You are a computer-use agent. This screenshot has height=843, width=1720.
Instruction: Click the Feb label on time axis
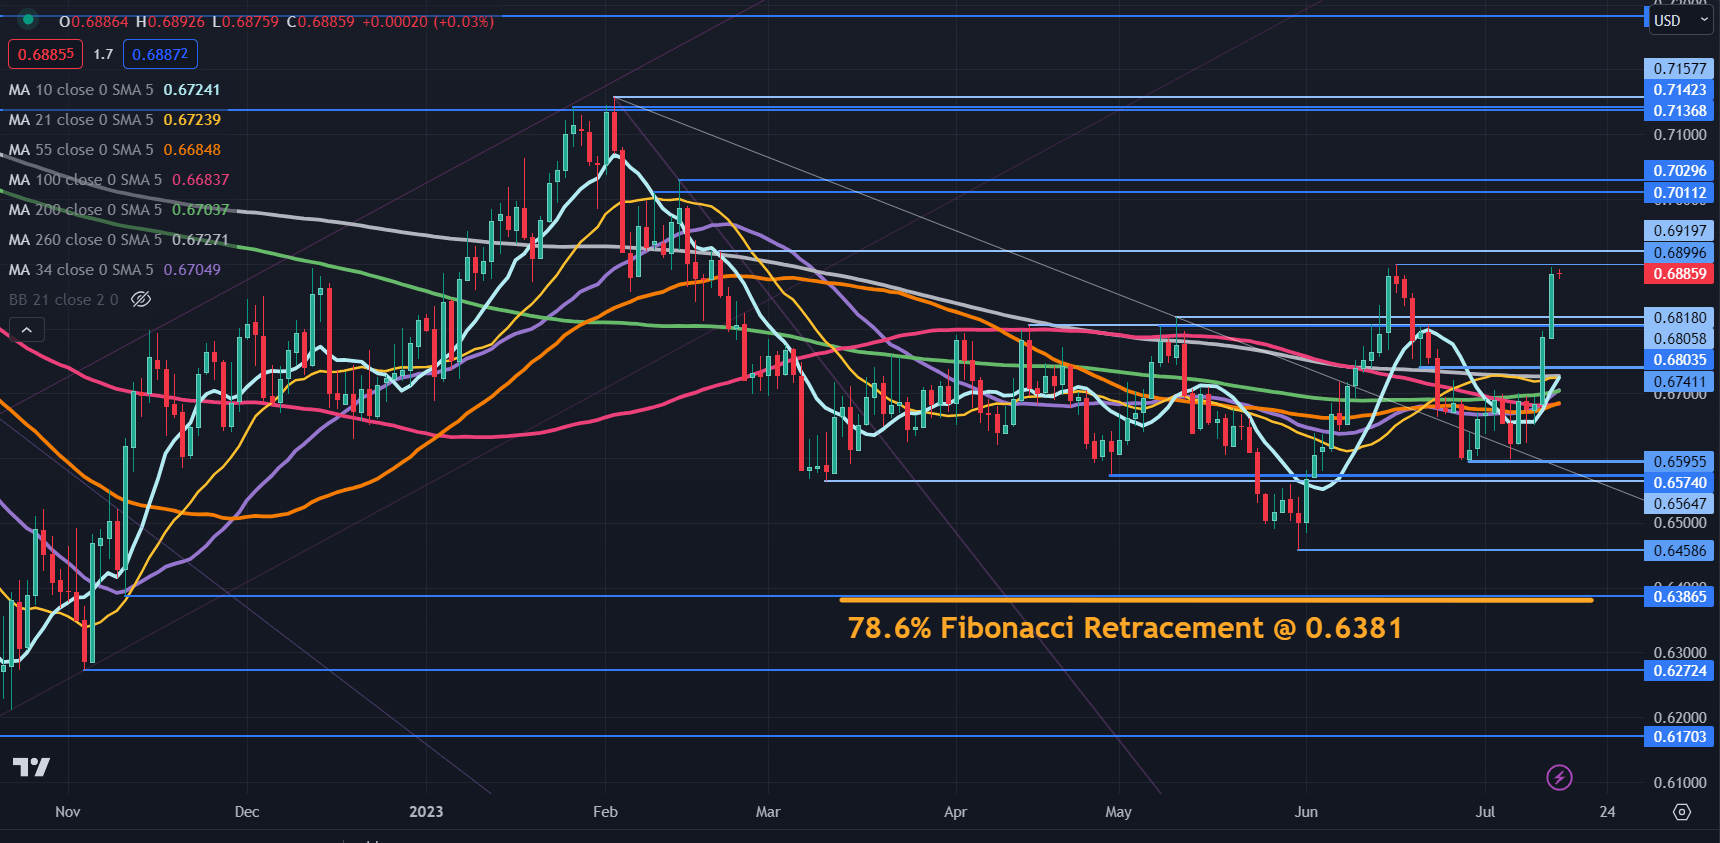(605, 811)
